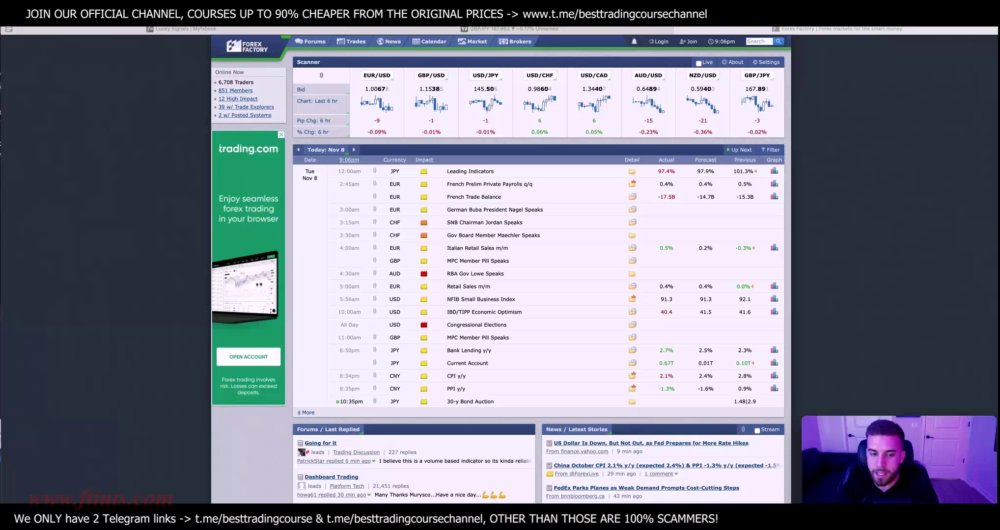1000x530 pixels.
Task: Open the Dashboard Trading thread
Action: 331,477
